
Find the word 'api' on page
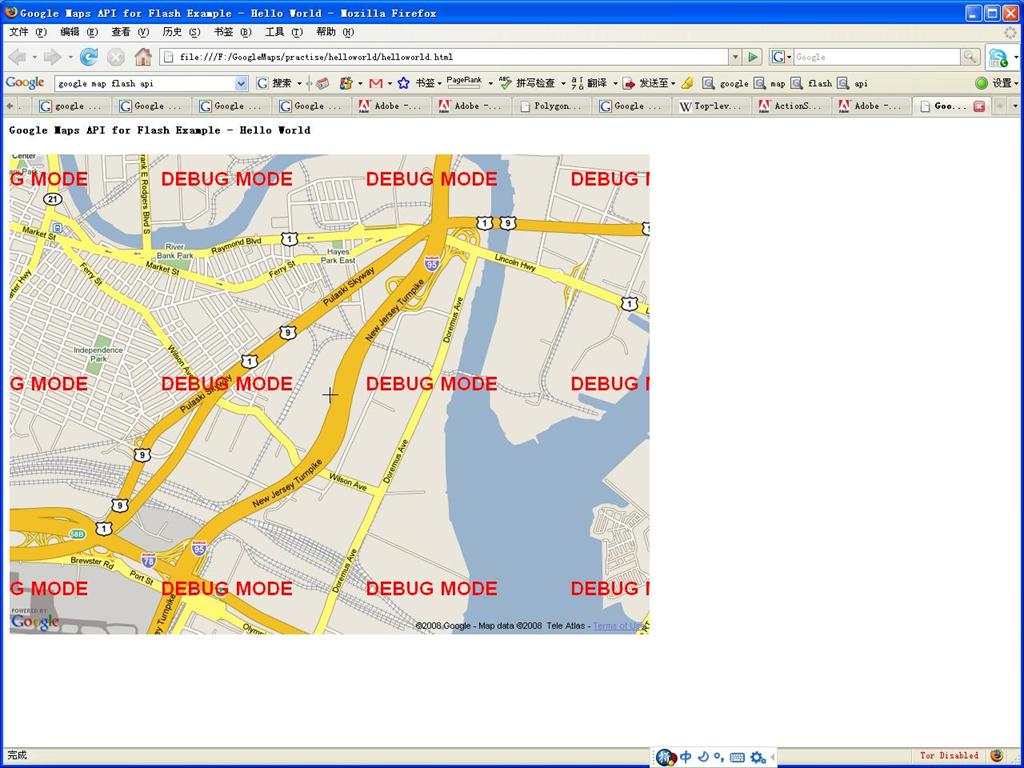click(x=853, y=83)
